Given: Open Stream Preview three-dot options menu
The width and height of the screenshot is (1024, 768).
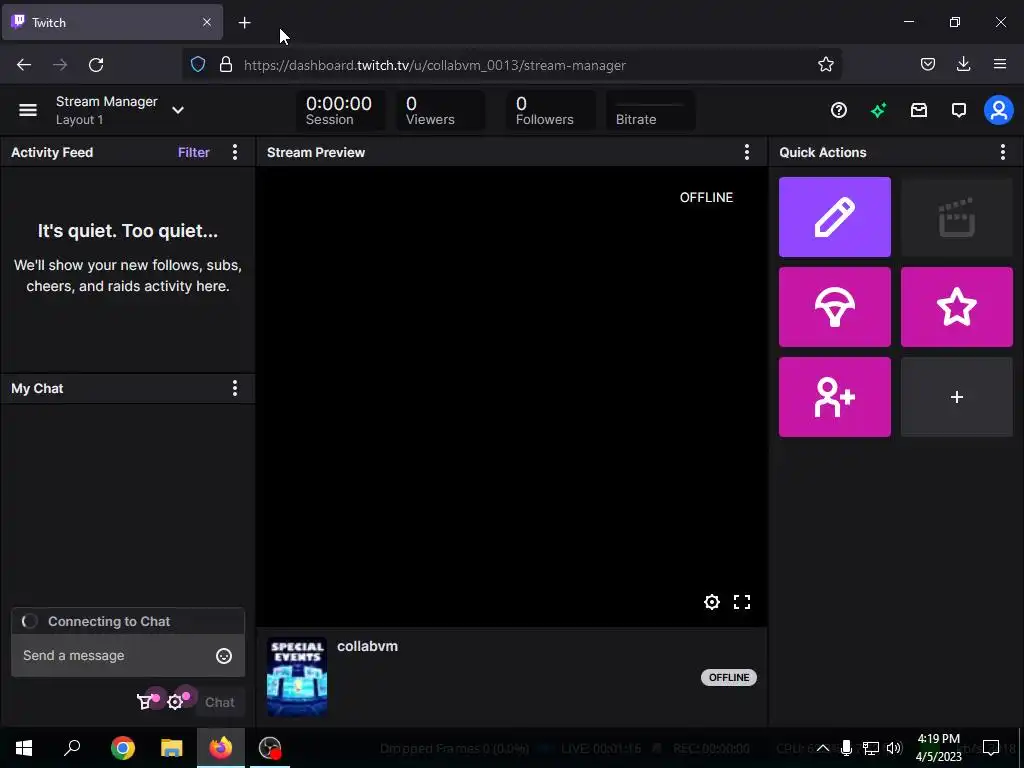Looking at the screenshot, I should point(746,152).
